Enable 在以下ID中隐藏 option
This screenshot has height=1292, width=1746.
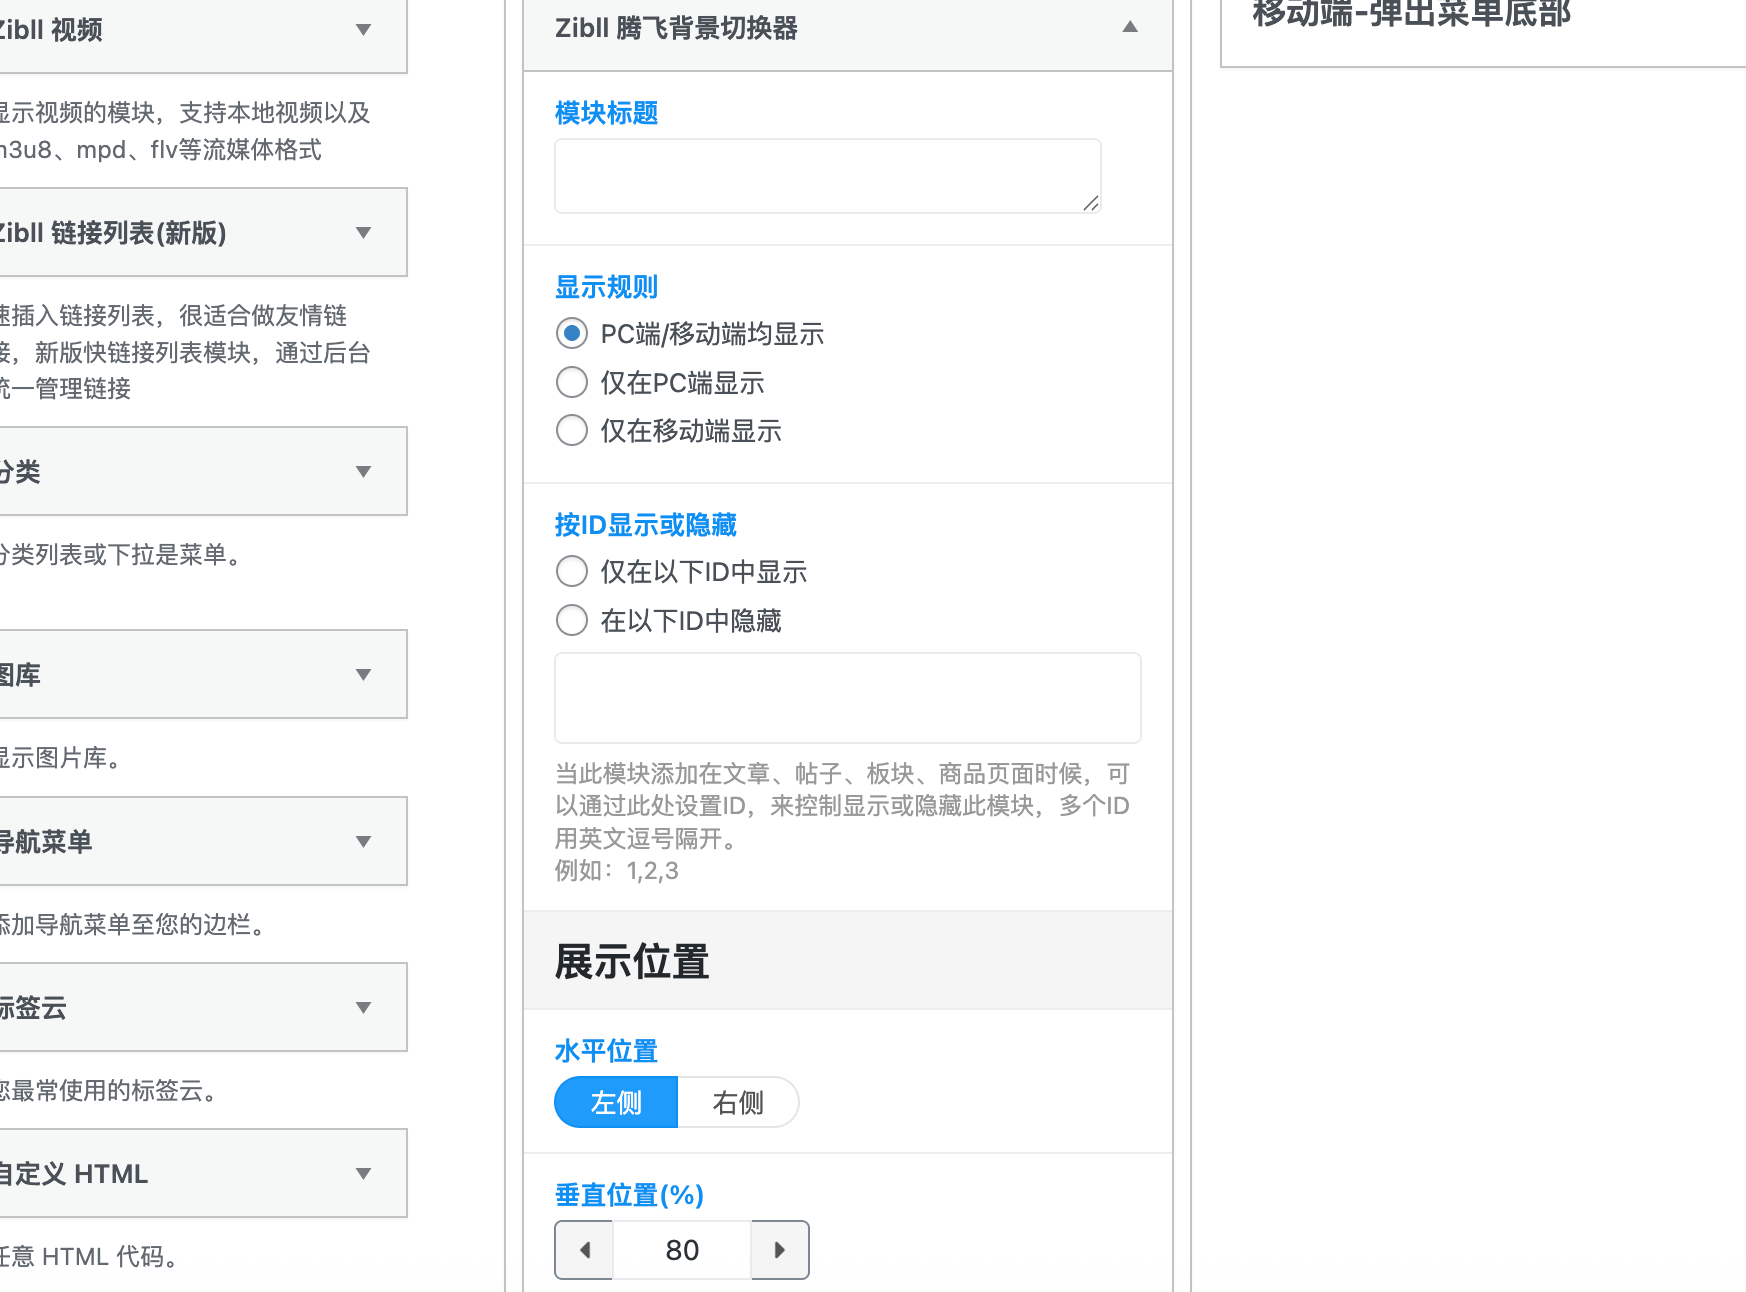point(571,620)
